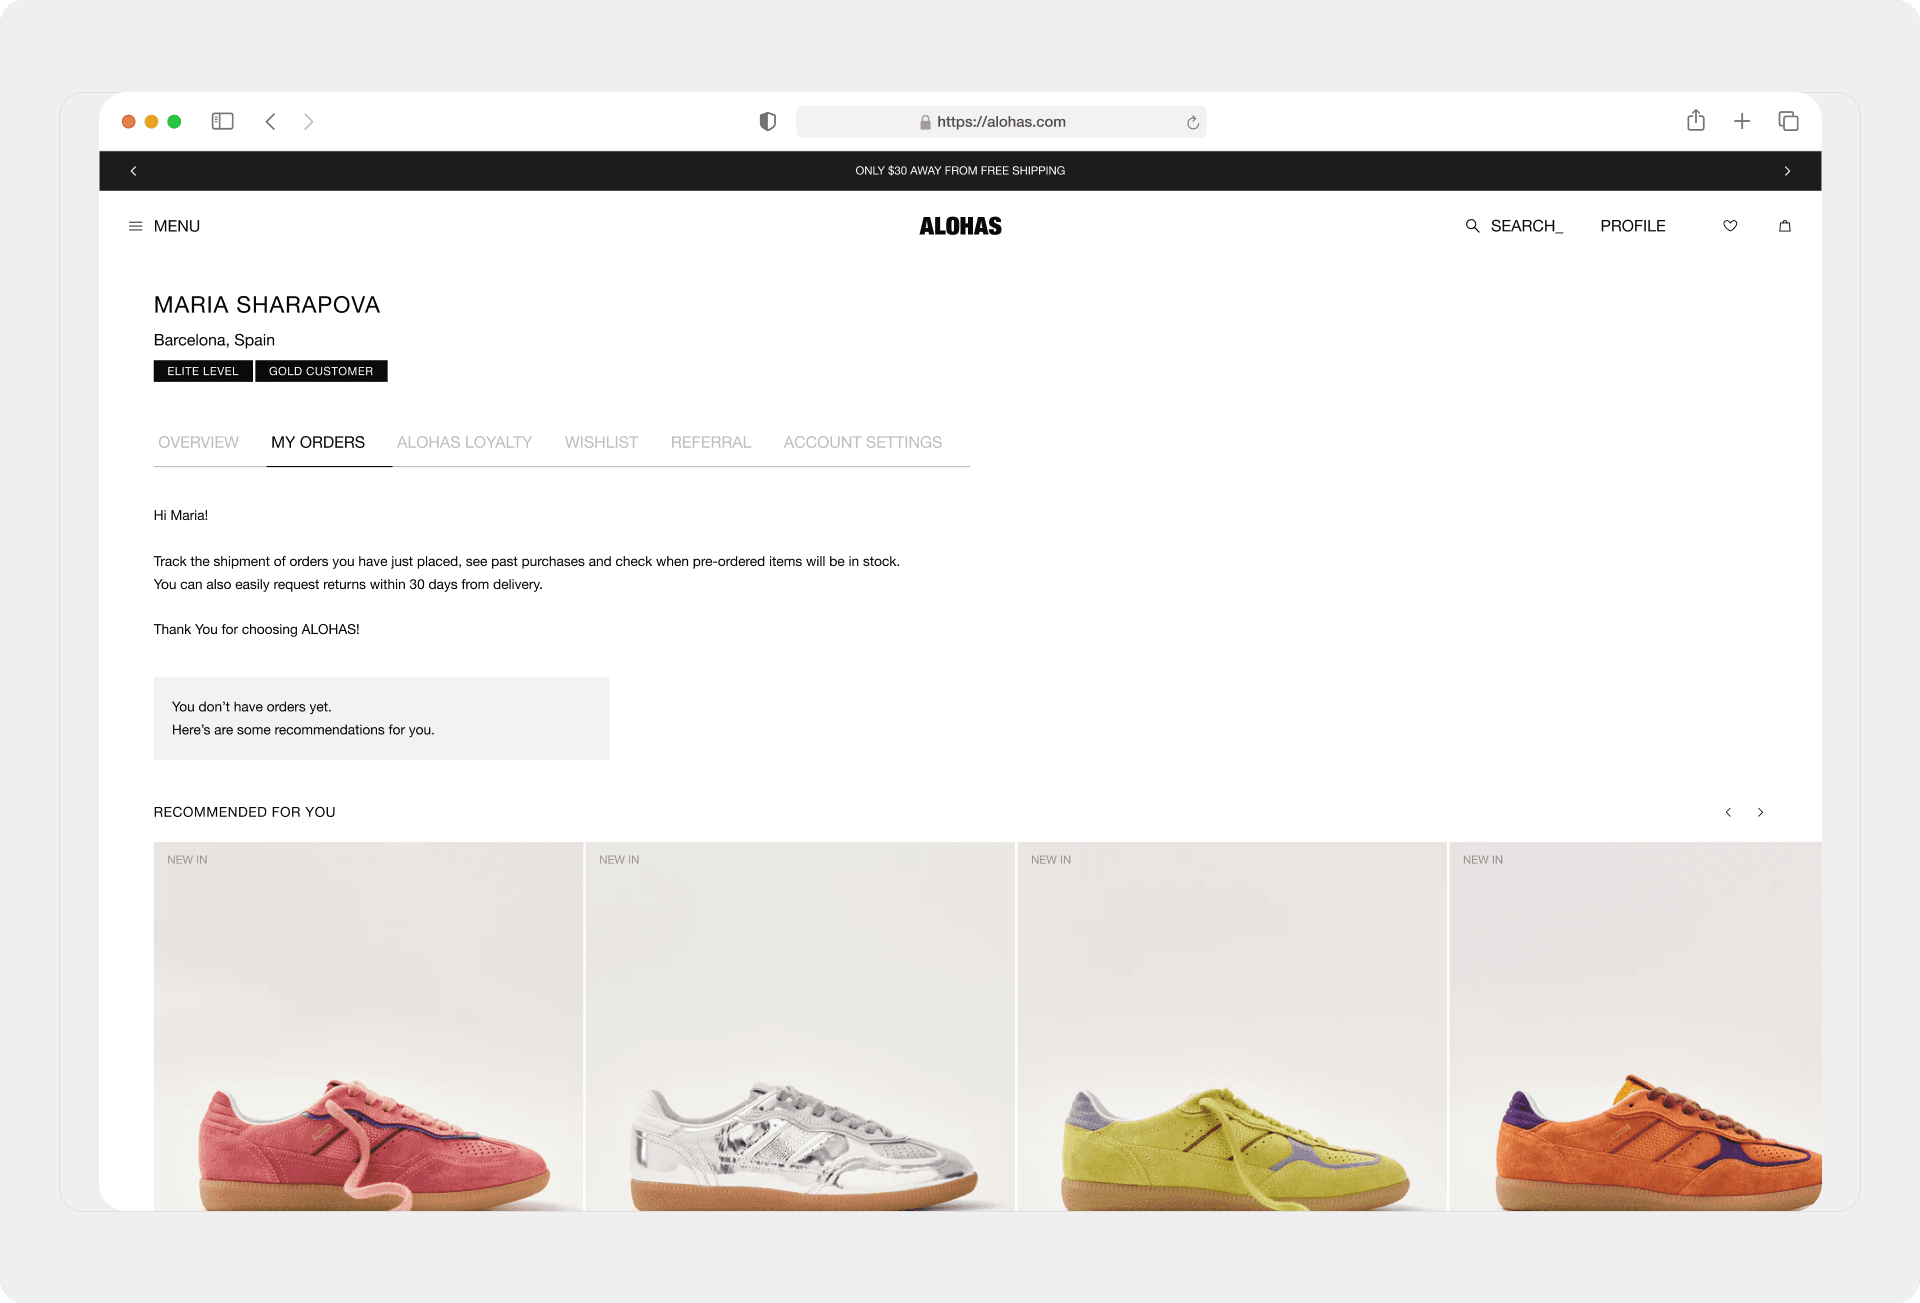Show the browser tab overview icon
This screenshot has width=1920, height=1303.
coord(1788,121)
